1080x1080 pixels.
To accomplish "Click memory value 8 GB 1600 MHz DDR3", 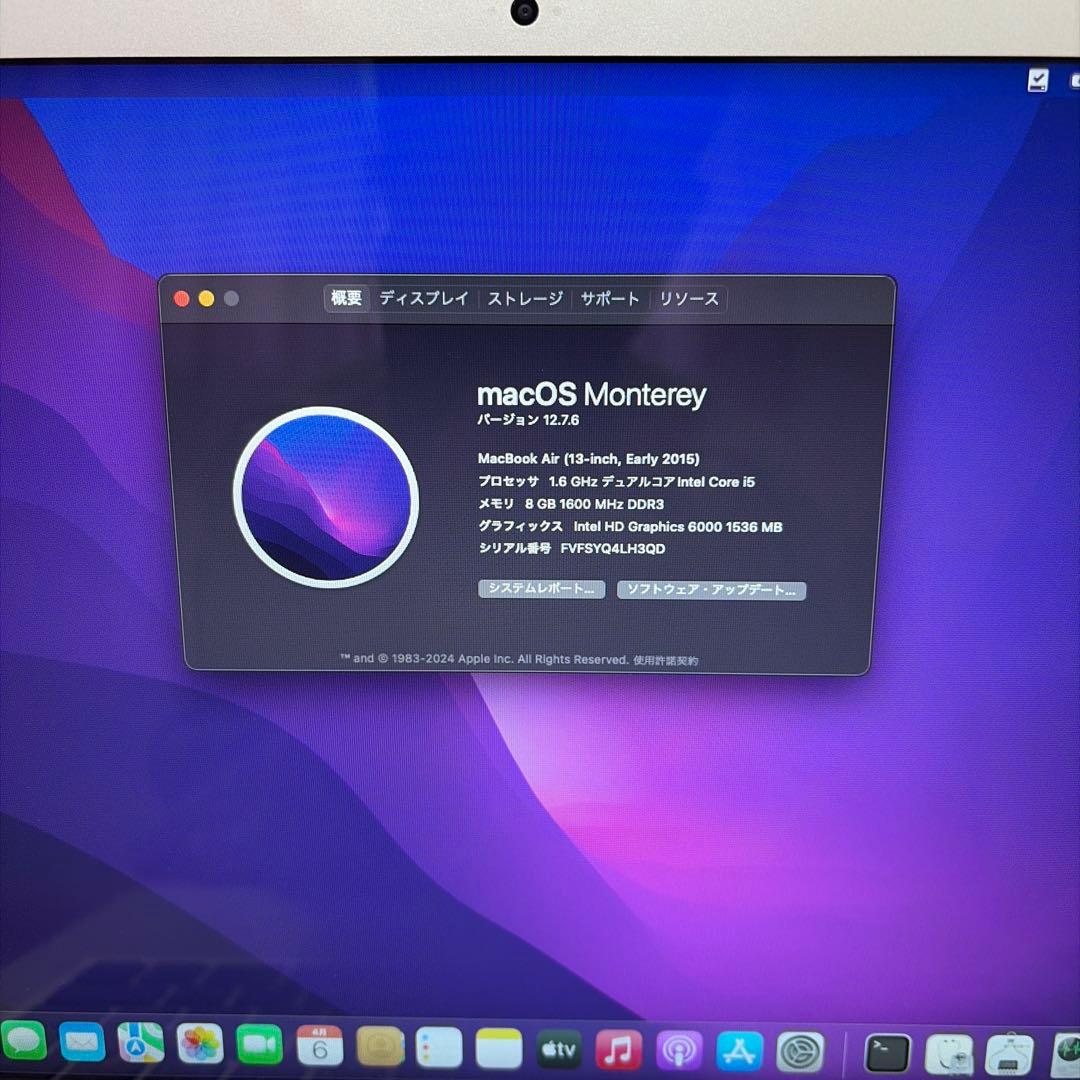I will pyautogui.click(x=594, y=504).
